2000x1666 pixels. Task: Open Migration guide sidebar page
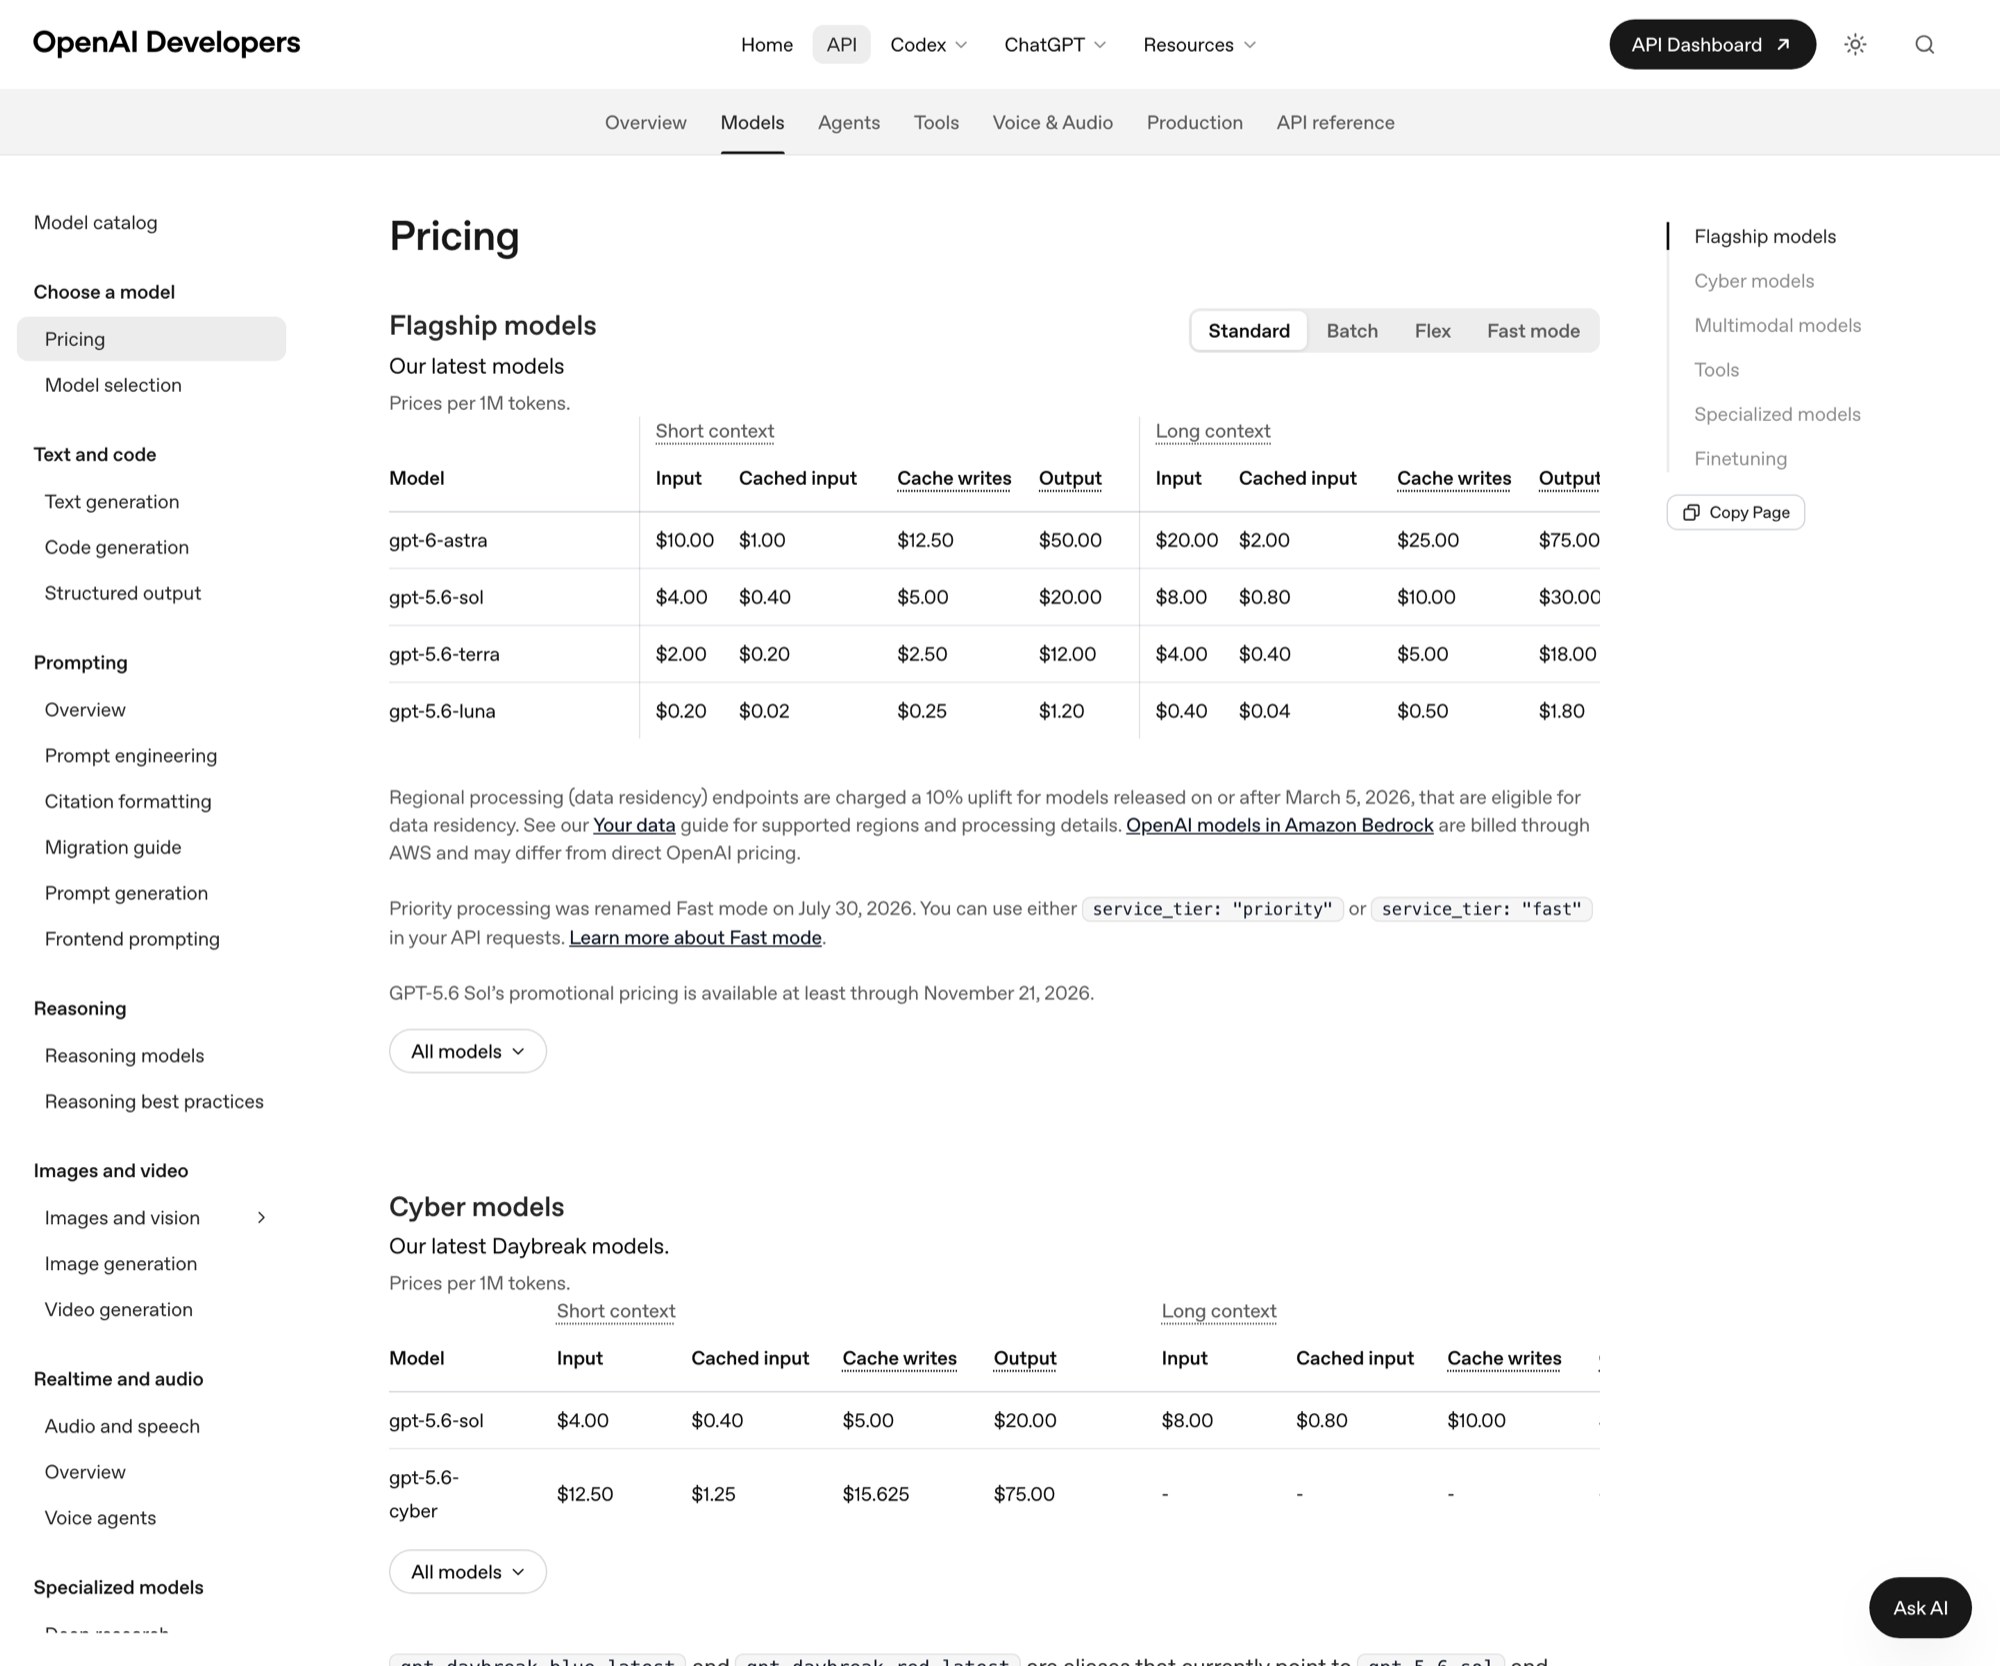point(113,847)
